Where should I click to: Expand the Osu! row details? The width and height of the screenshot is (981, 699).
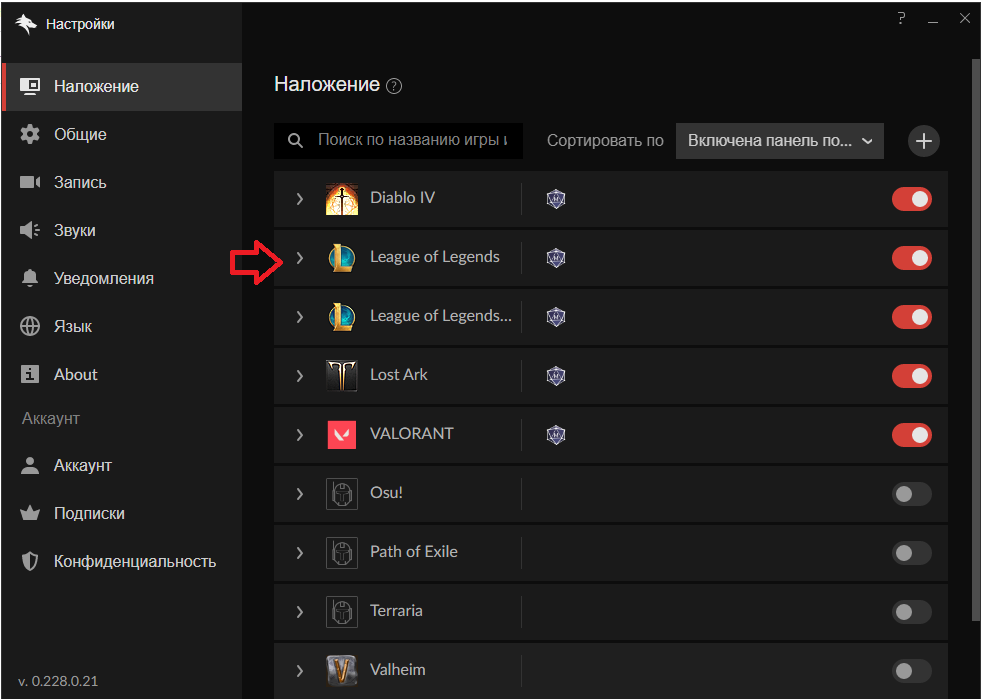pos(300,494)
